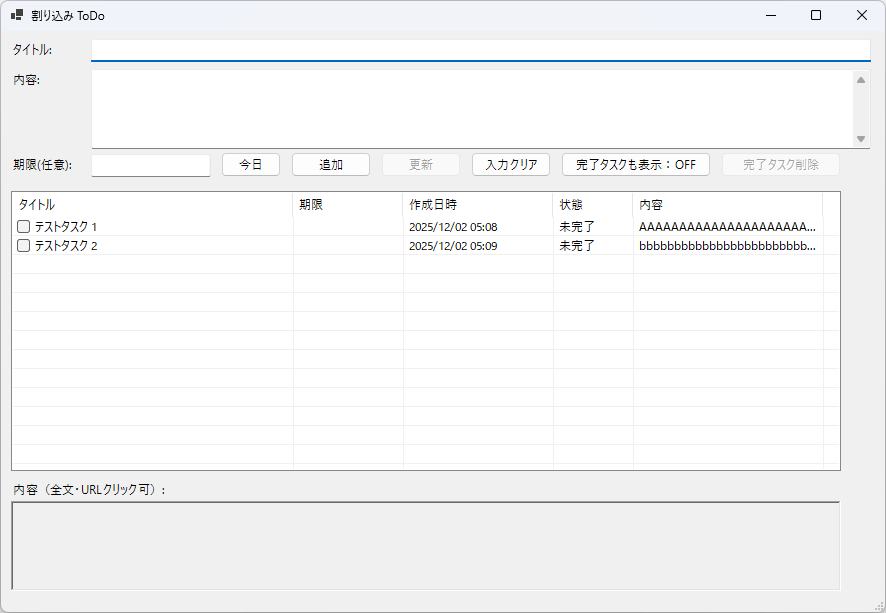The image size is (886, 613).
Task: Sort by 期限 column header
Action: point(347,204)
